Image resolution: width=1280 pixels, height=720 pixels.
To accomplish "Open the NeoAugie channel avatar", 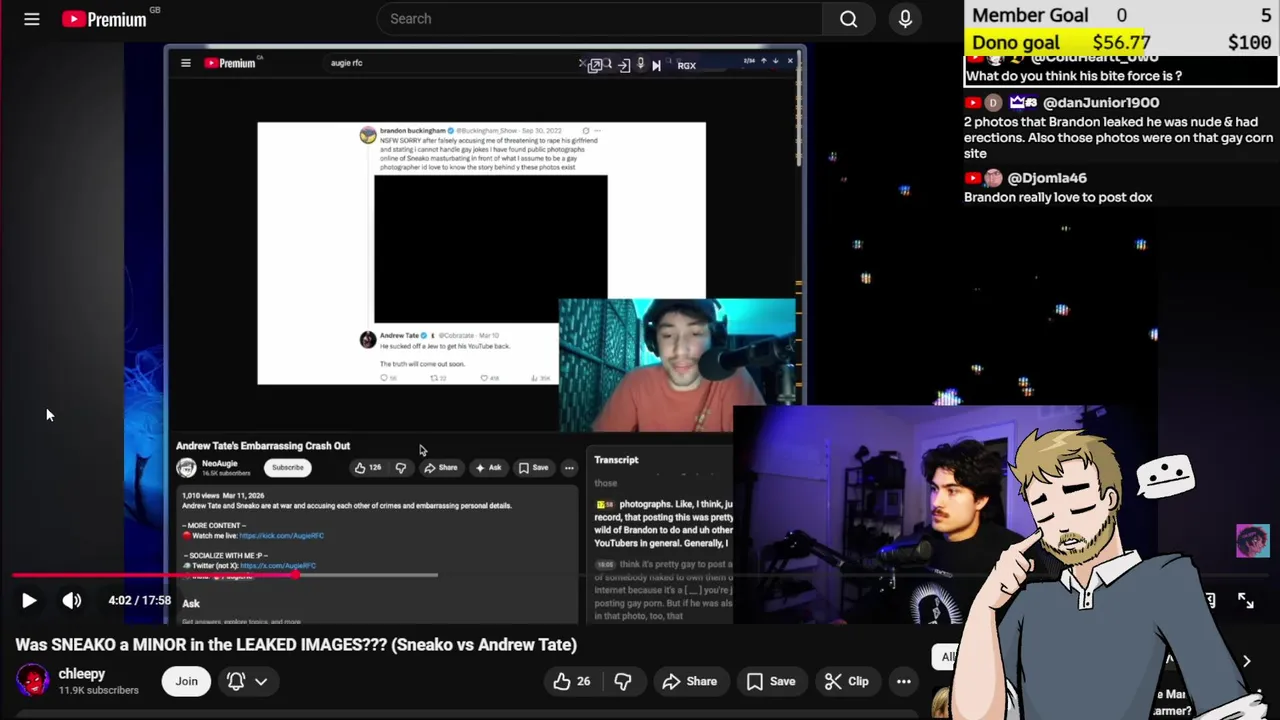I will click(186, 467).
